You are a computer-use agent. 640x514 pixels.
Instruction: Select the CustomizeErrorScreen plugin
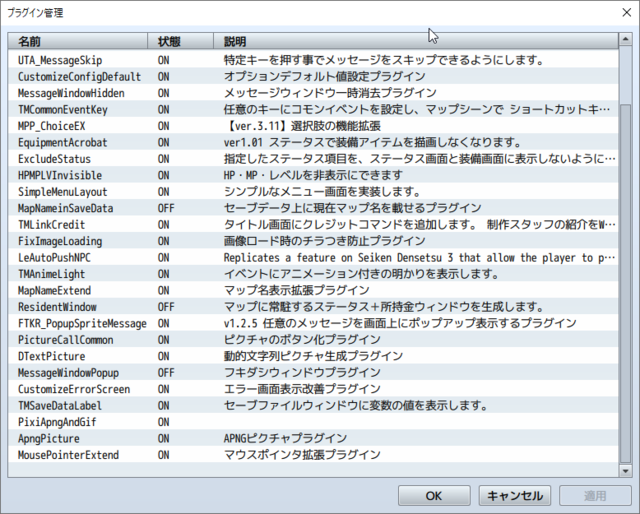coord(313,389)
